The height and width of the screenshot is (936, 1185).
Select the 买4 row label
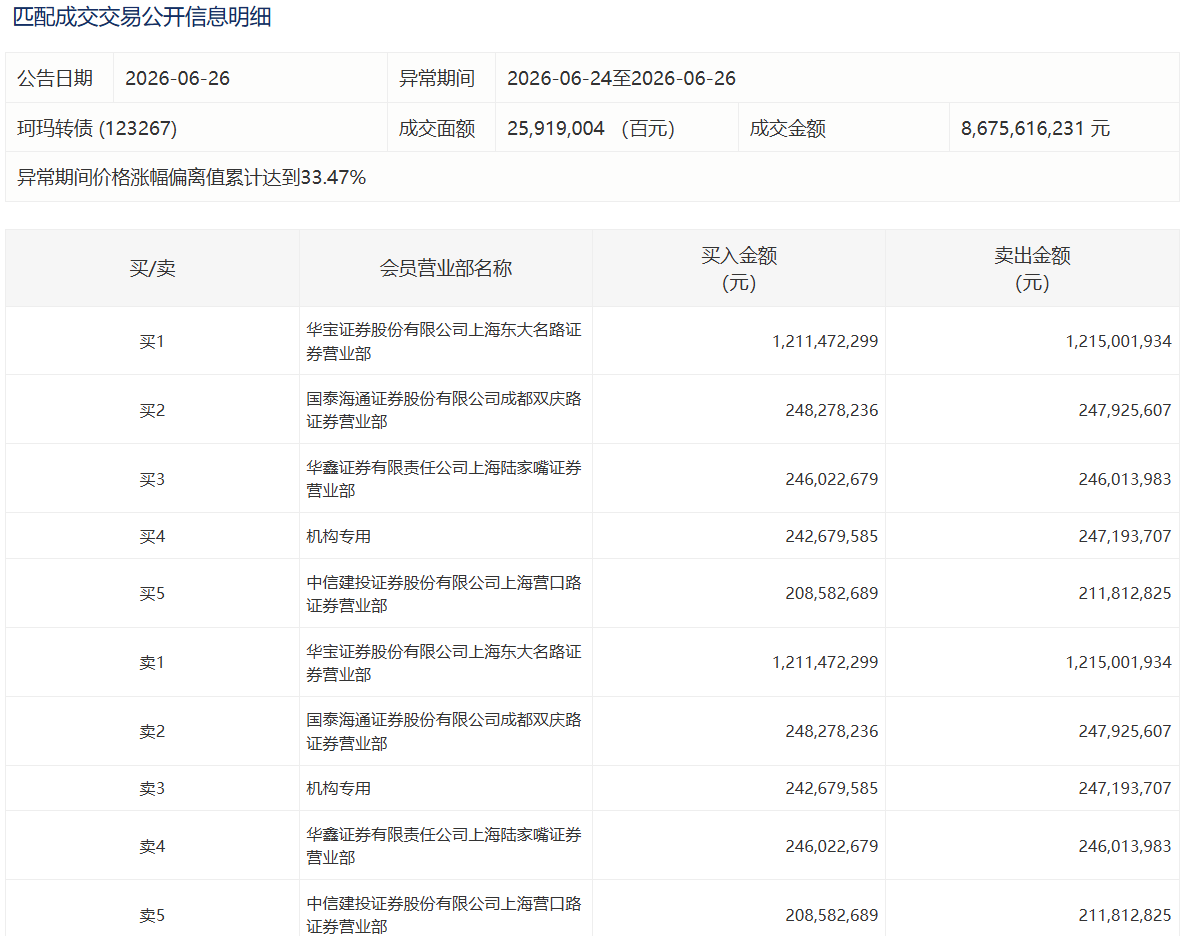[152, 536]
